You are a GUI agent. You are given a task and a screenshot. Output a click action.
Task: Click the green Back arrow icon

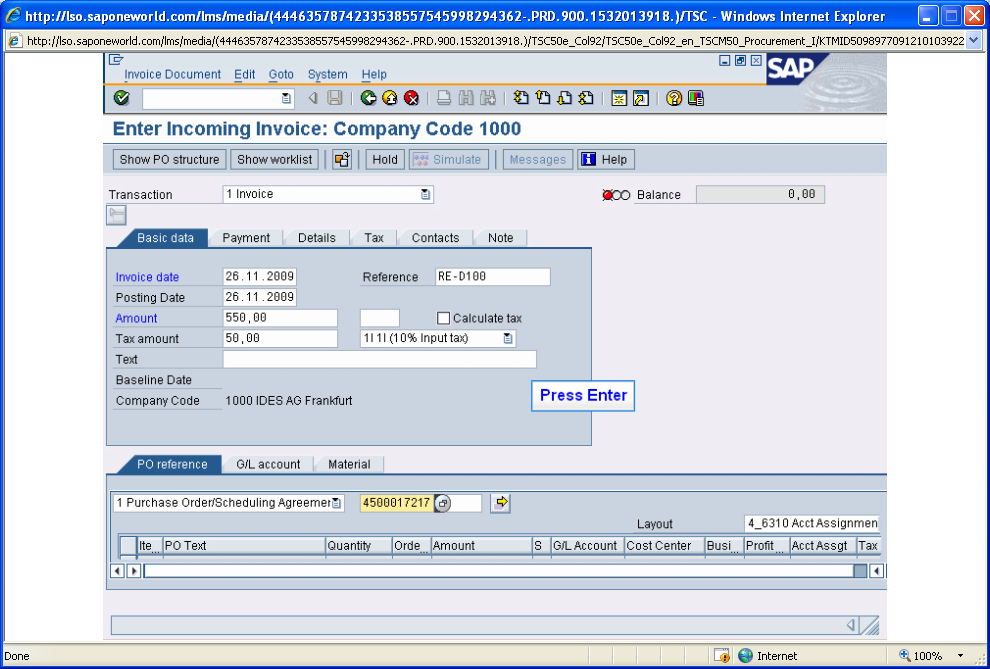[x=369, y=98]
